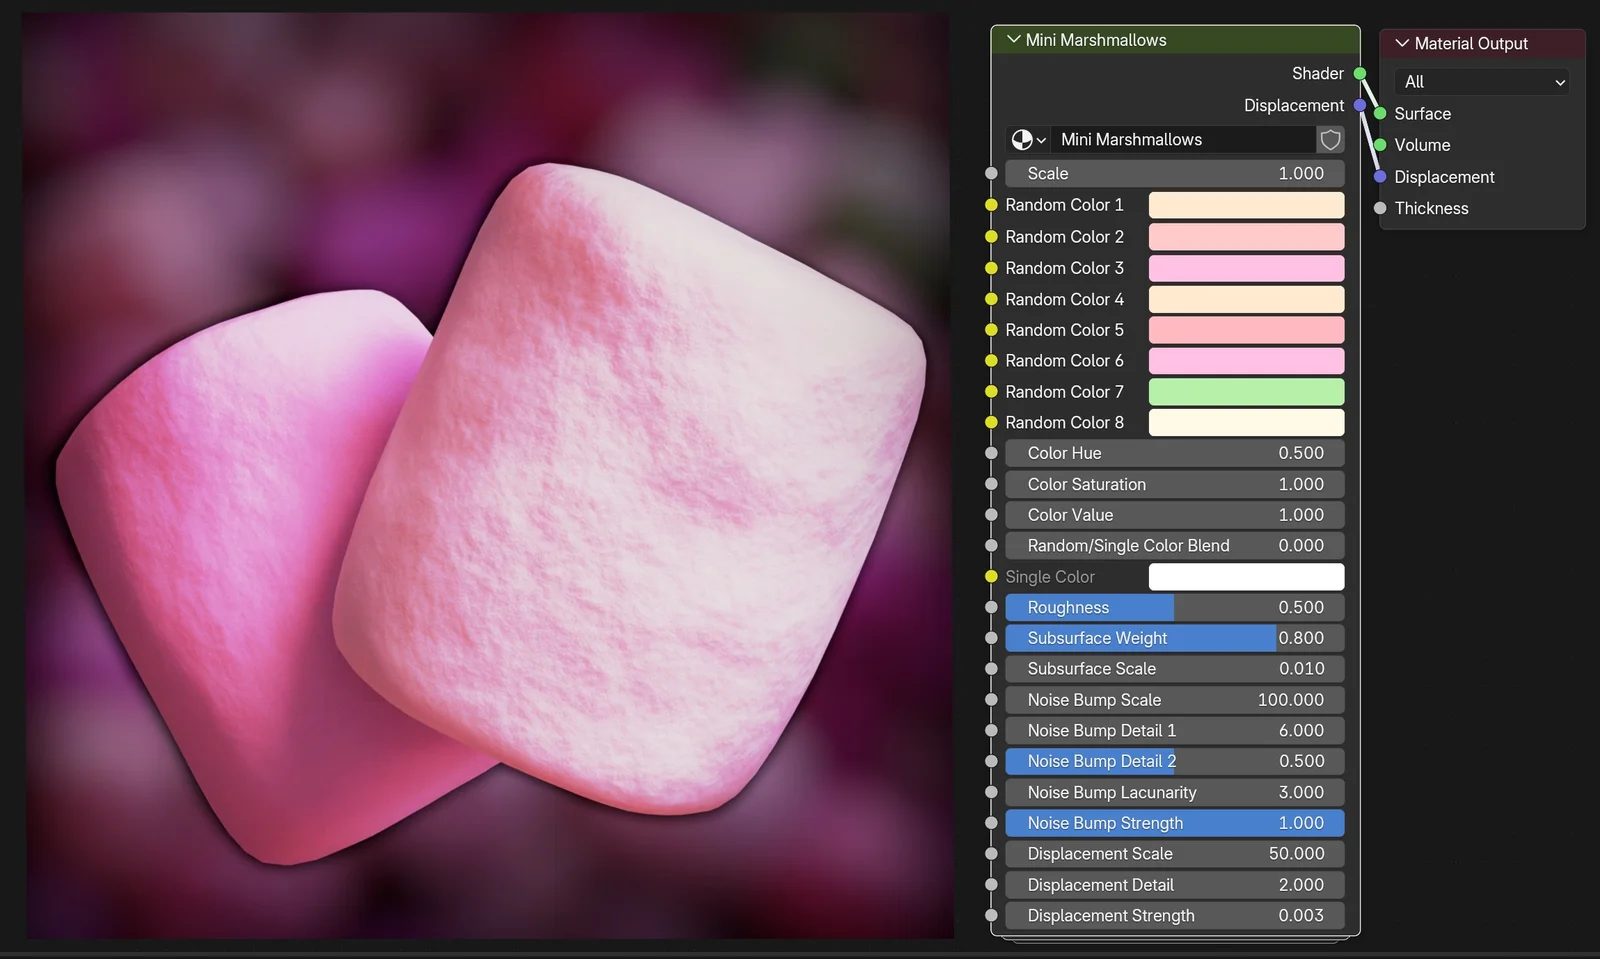Click the Roughness input socket

[991, 607]
